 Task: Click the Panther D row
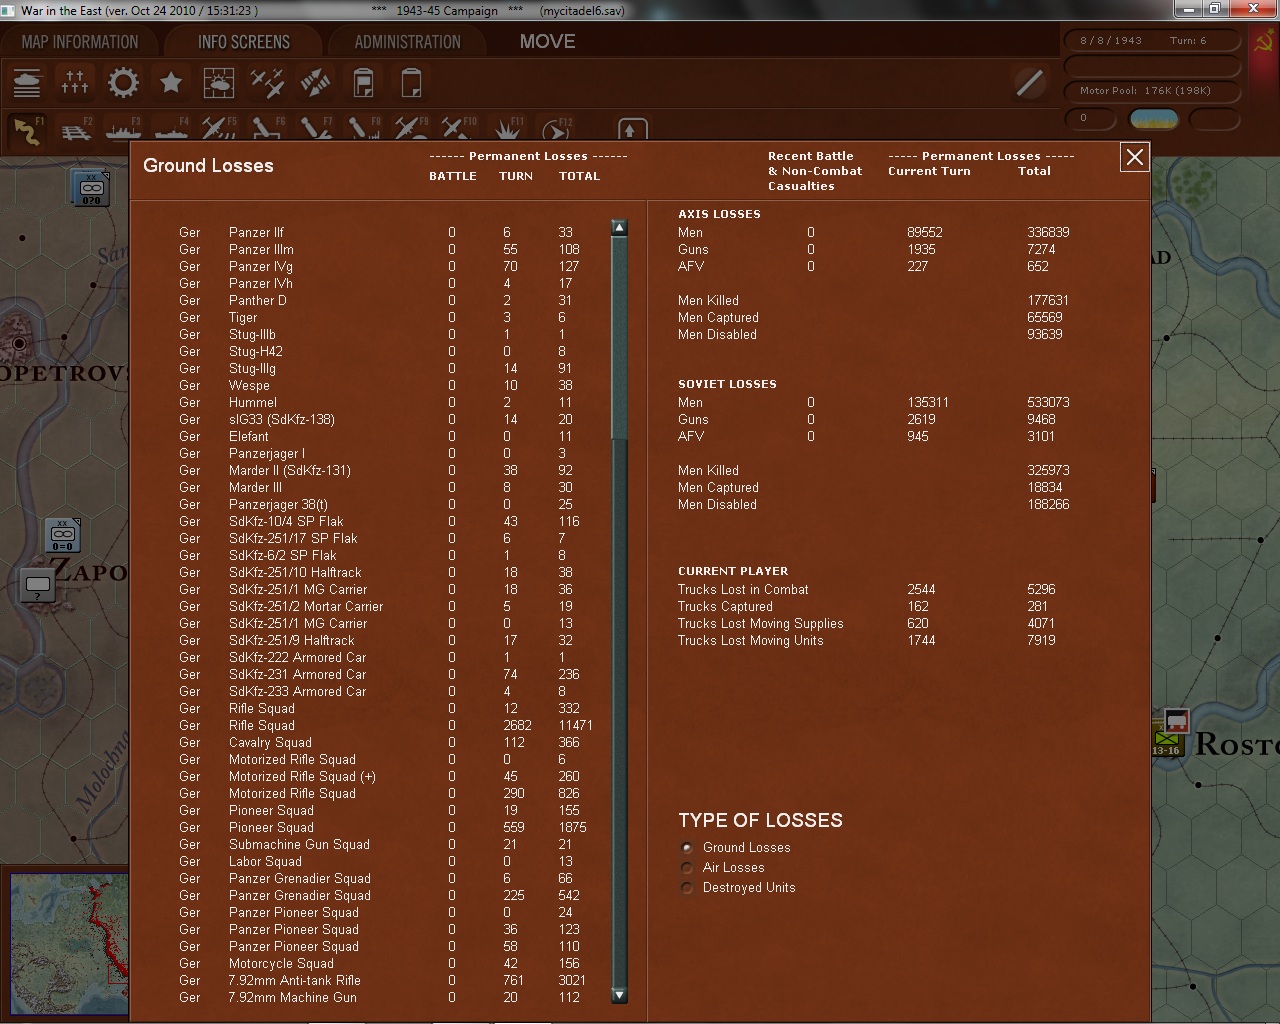click(x=388, y=300)
